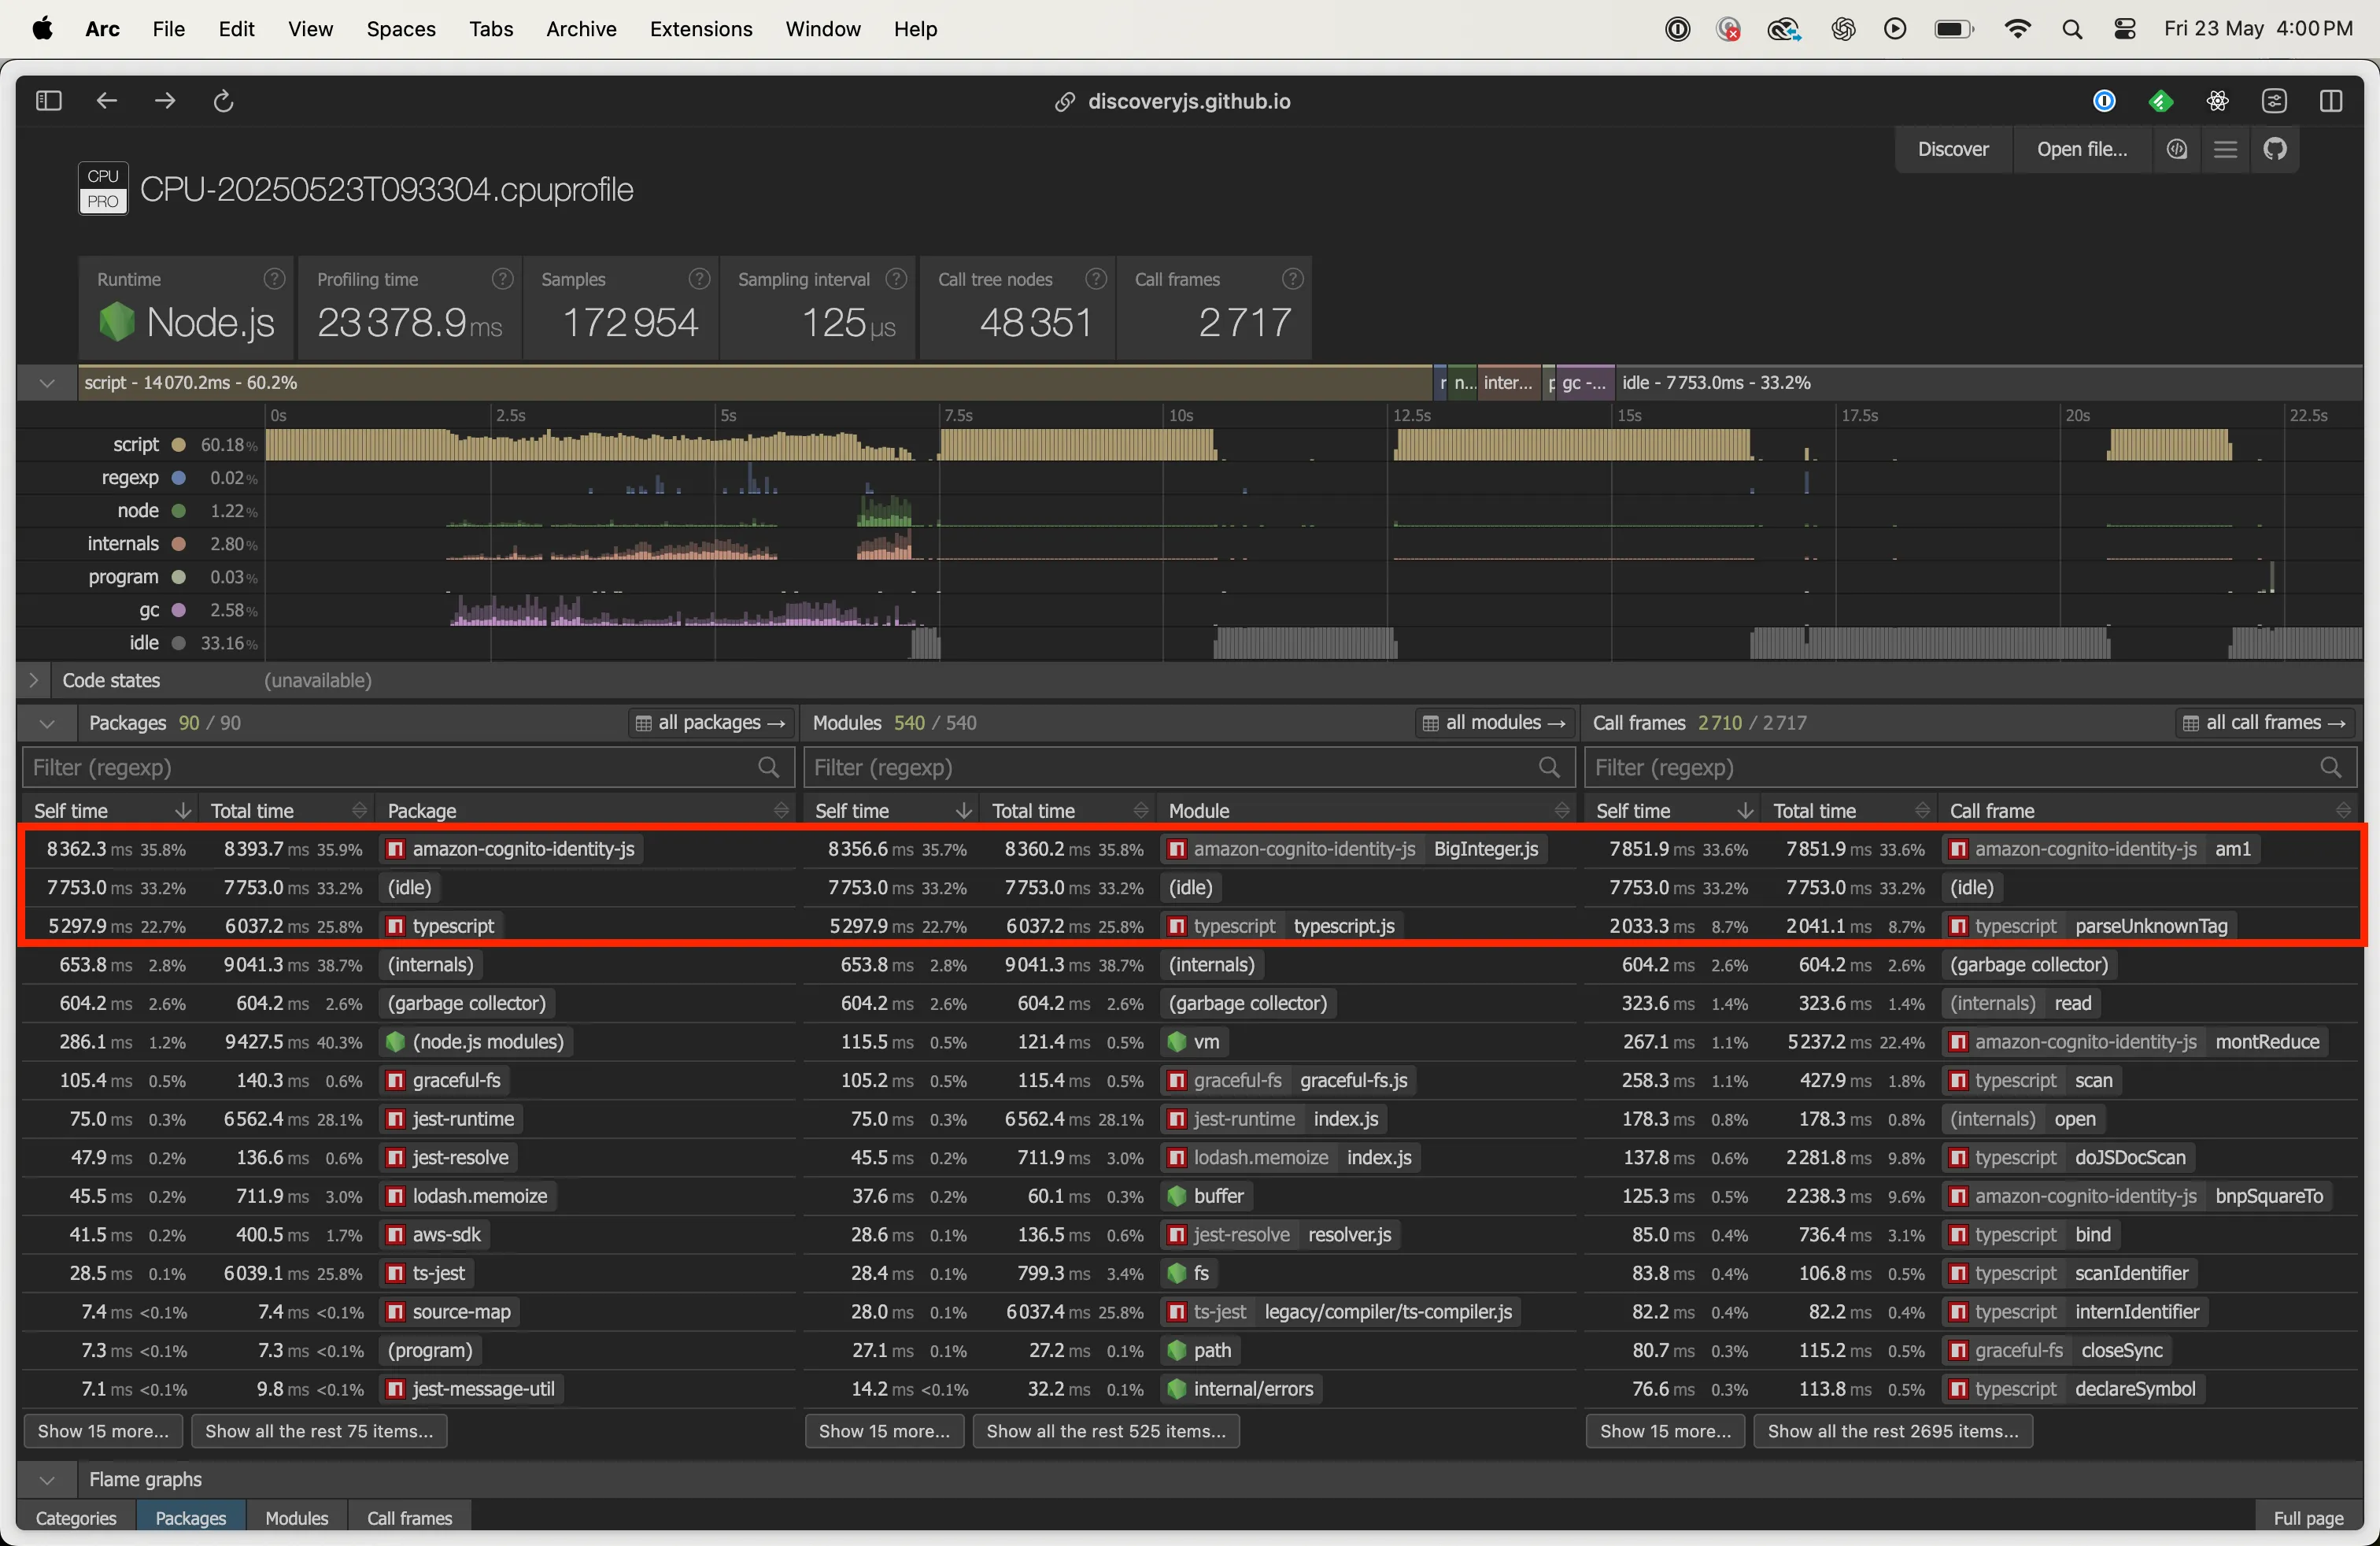Open the Spaces menu
Screen dimensions: 2380x1546
click(x=401, y=29)
